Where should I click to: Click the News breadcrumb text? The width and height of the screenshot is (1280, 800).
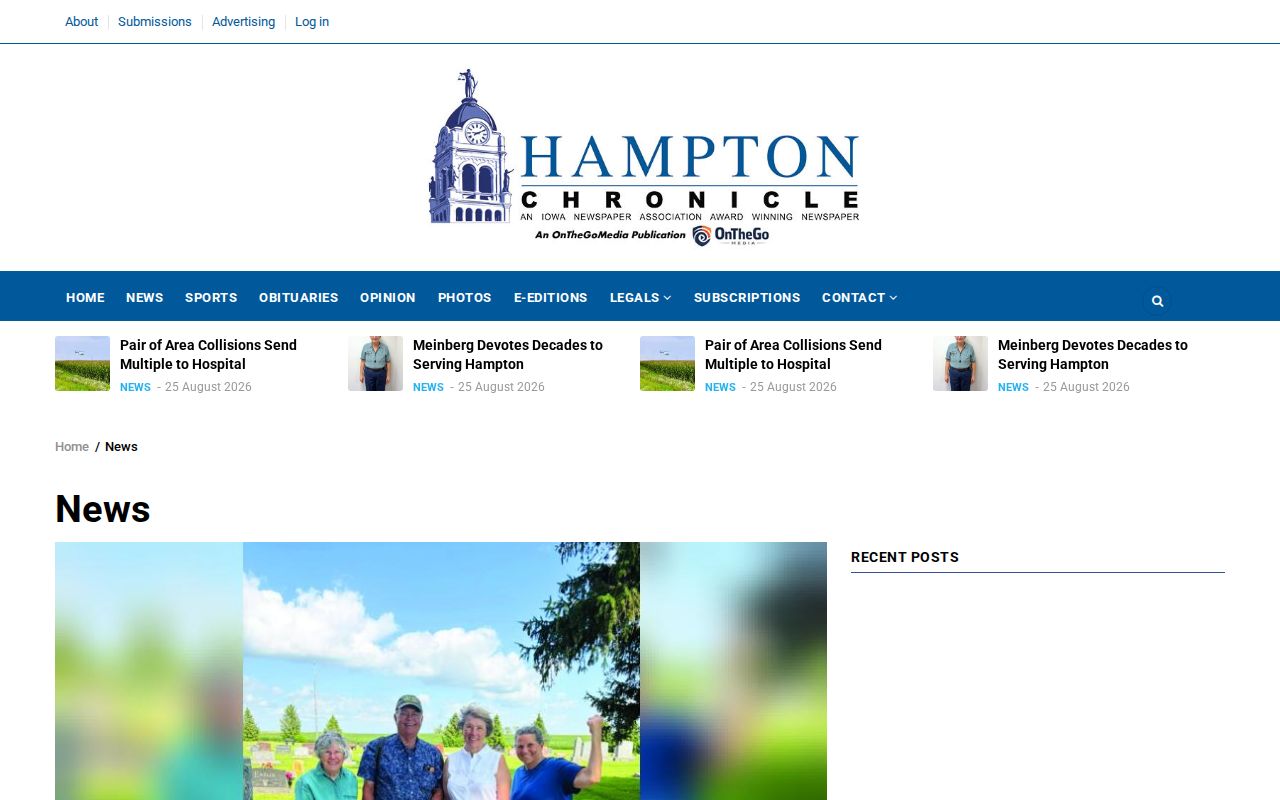click(x=121, y=447)
